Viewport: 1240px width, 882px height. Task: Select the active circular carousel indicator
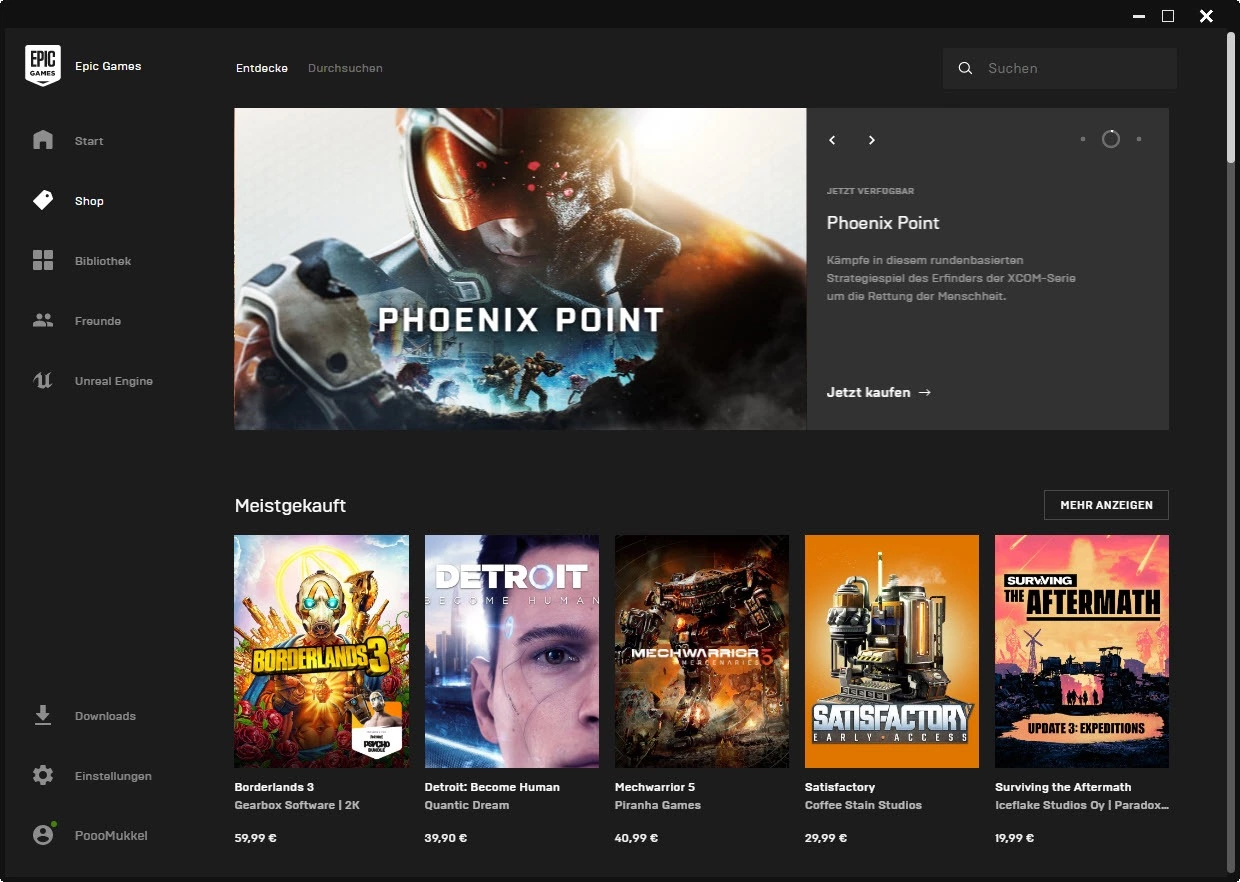coord(1111,139)
